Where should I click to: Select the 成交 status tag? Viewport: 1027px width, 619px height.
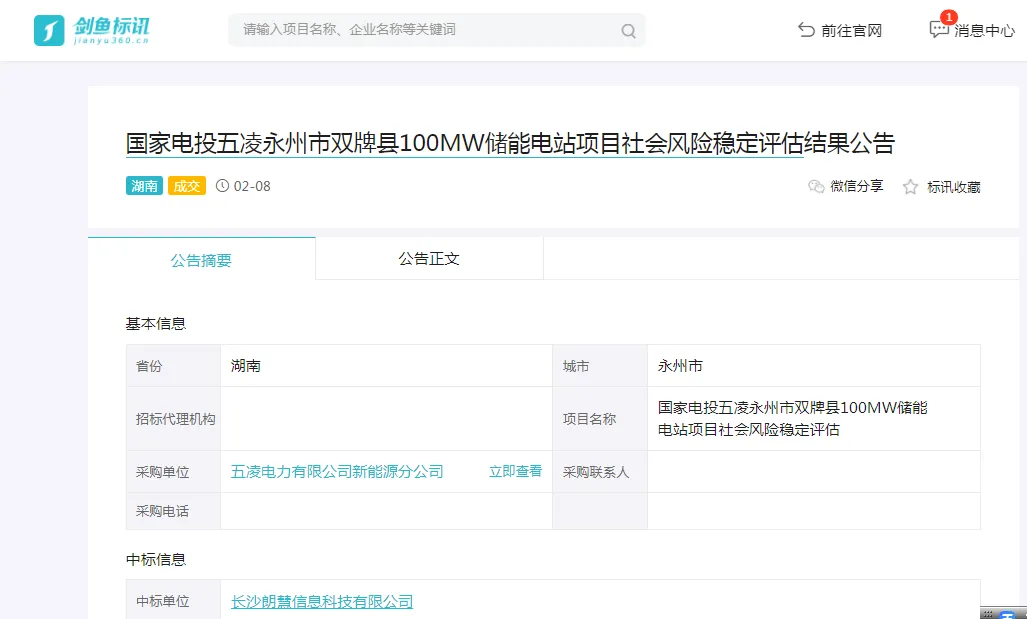click(186, 185)
